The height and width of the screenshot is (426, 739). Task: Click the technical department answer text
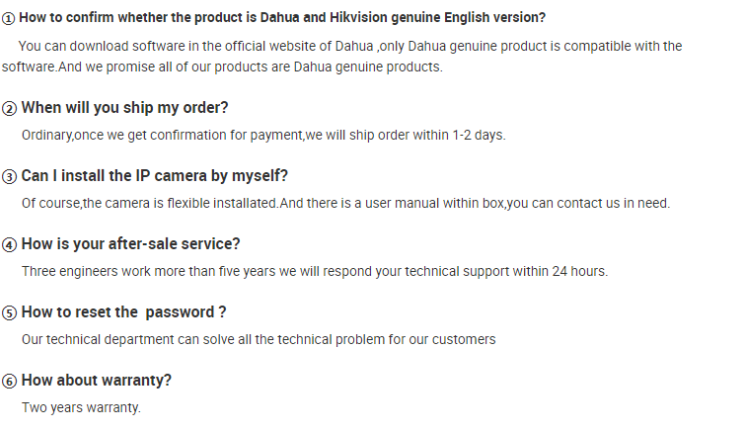258,340
